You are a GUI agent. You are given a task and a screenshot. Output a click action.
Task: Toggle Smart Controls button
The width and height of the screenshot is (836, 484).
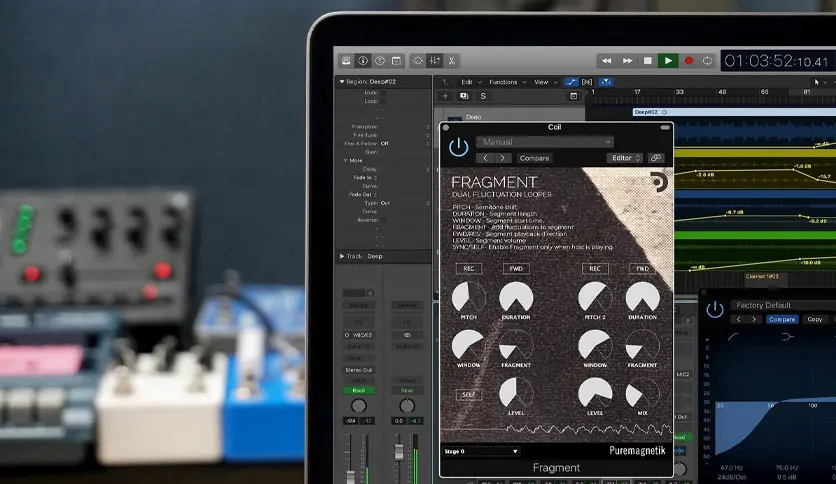click(418, 61)
